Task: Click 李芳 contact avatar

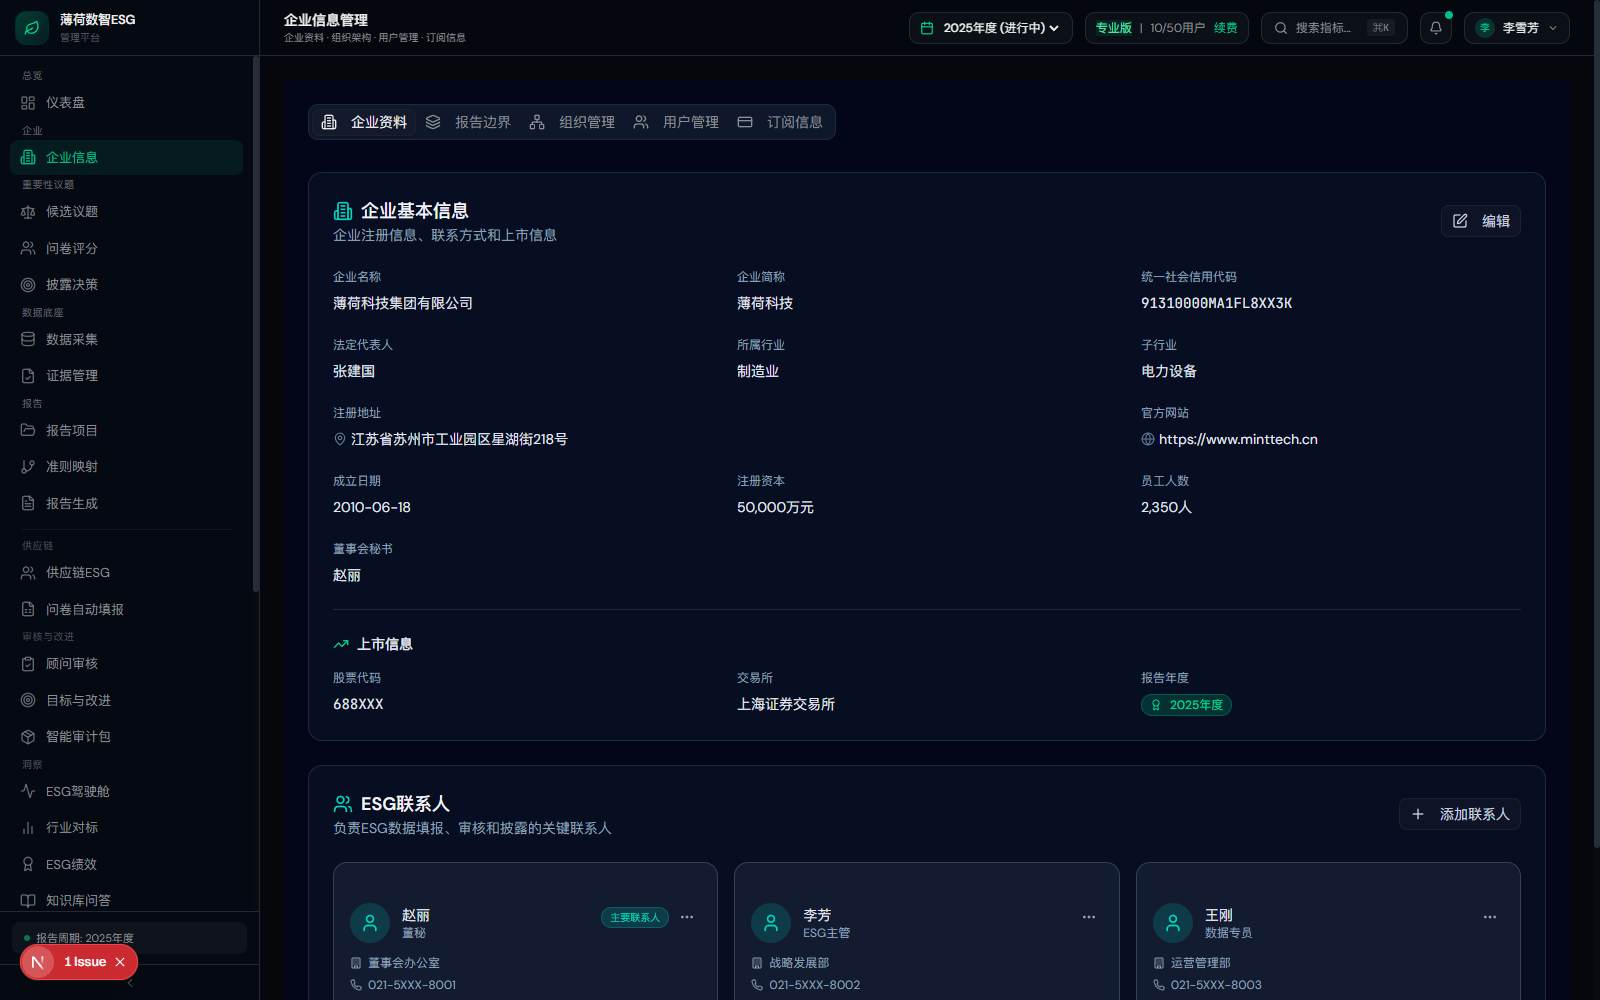Action: point(771,923)
